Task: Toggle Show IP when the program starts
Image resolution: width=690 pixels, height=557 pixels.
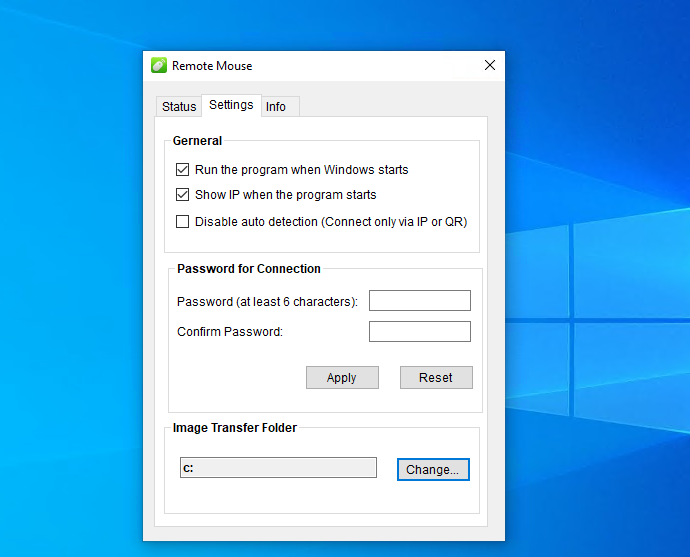Action: click(x=182, y=195)
